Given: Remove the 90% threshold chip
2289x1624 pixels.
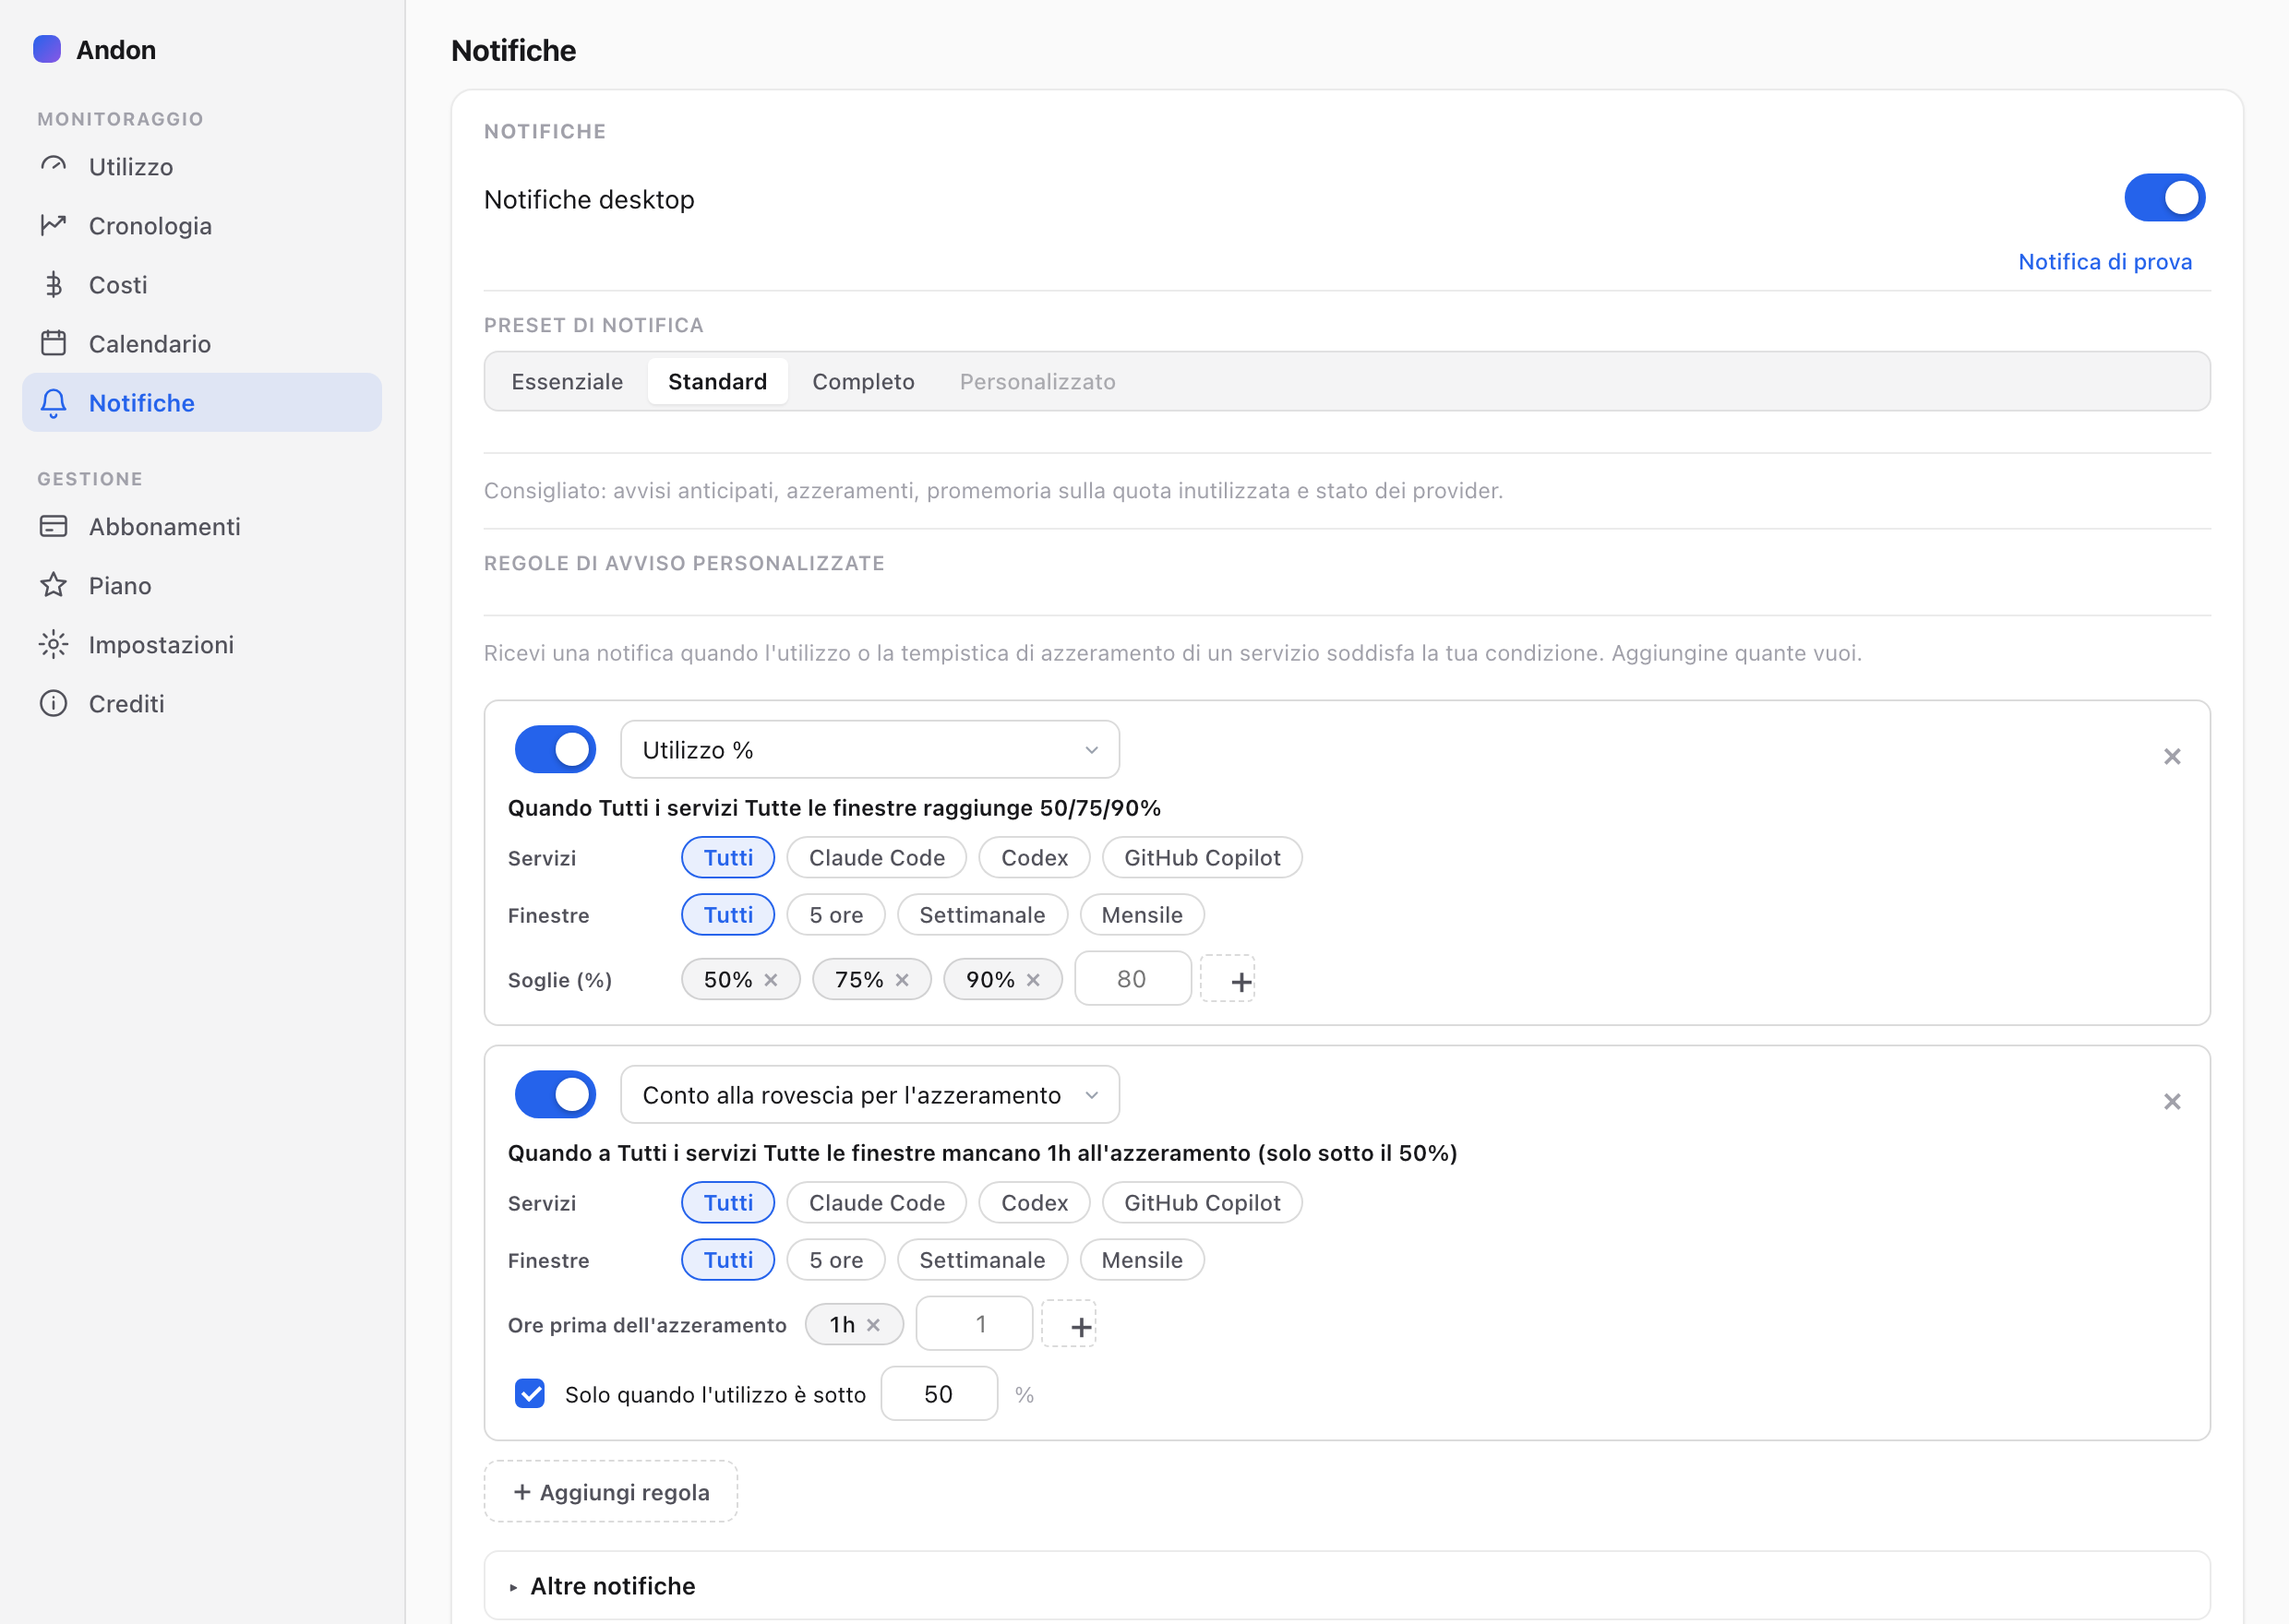Looking at the screenshot, I should point(1033,980).
